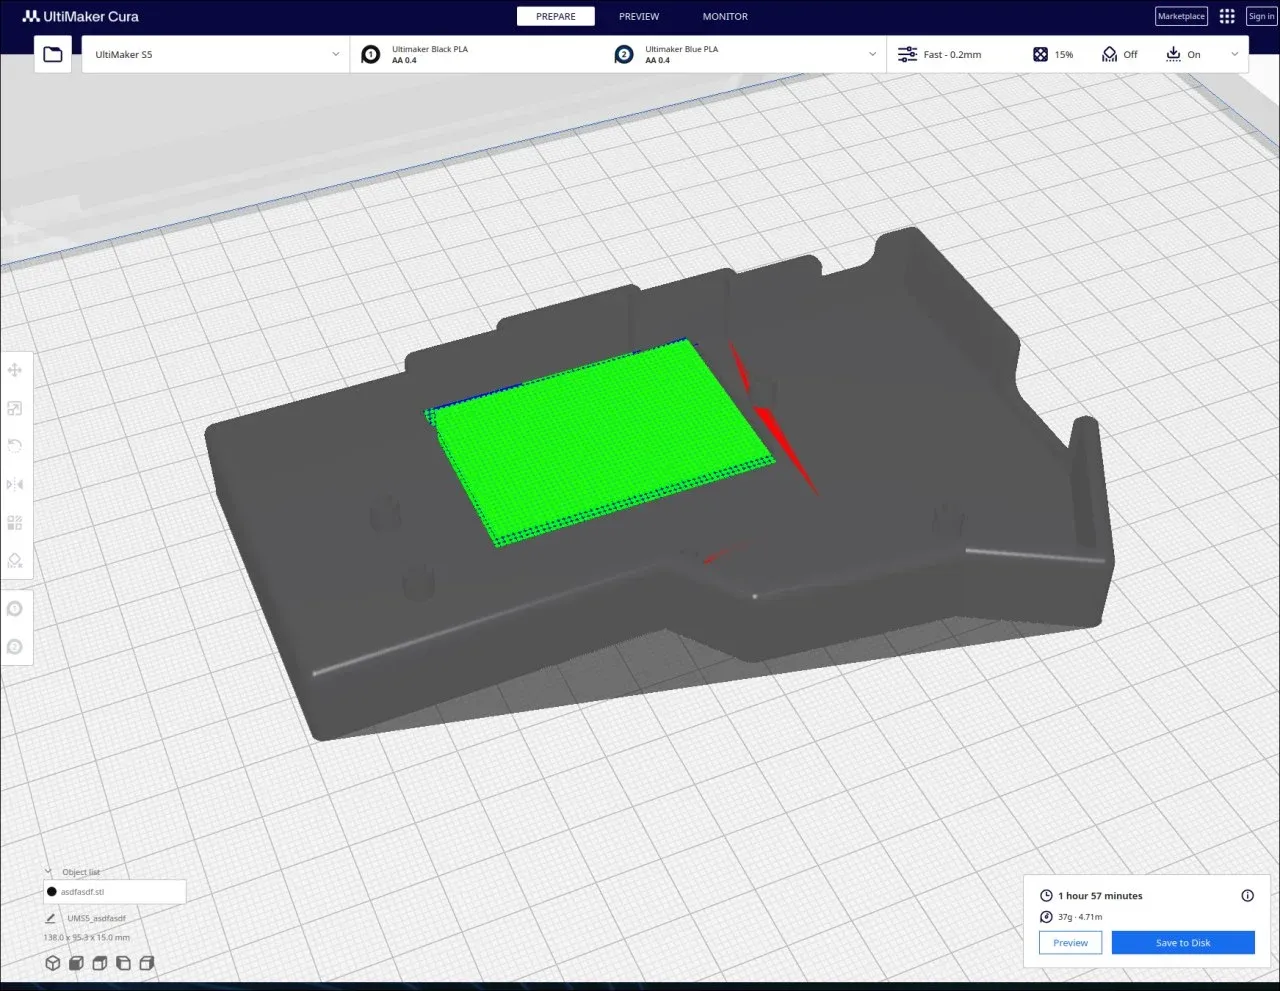Click Save to Disk
The image size is (1280, 991).
pos(1183,943)
